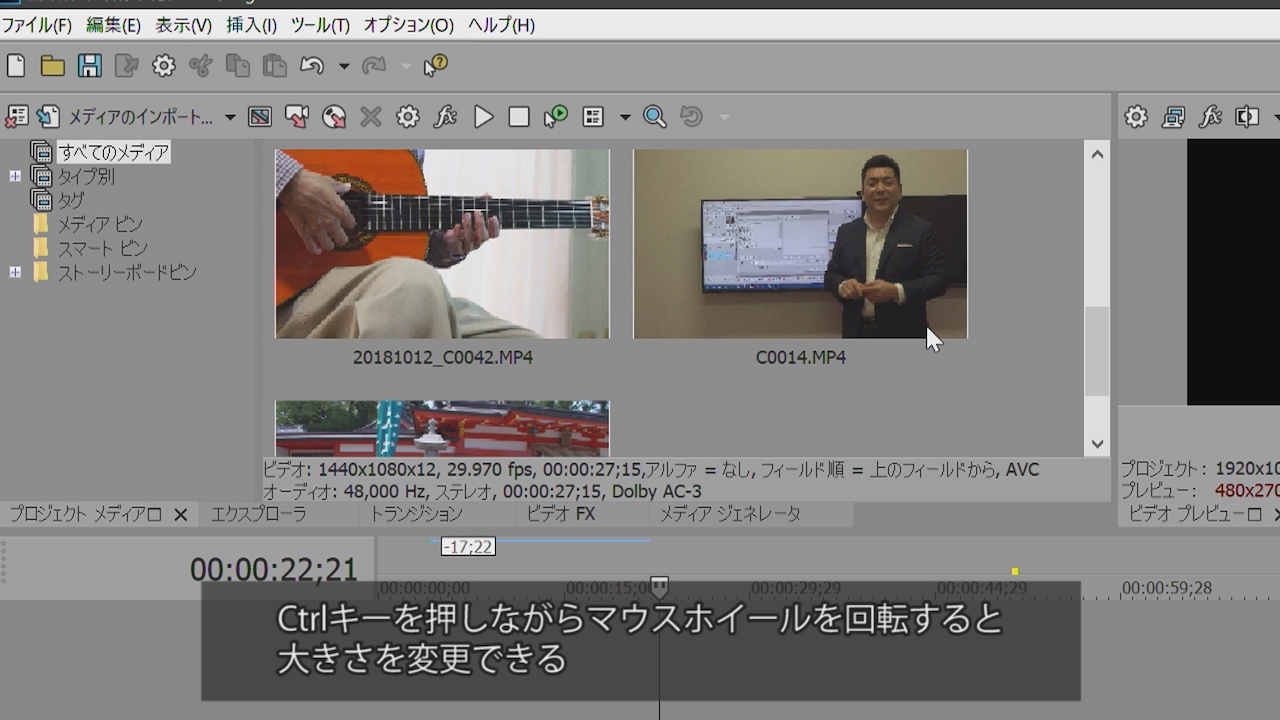1280x720 pixels.
Task: Open the views dropdown arrow
Action: (x=625, y=117)
